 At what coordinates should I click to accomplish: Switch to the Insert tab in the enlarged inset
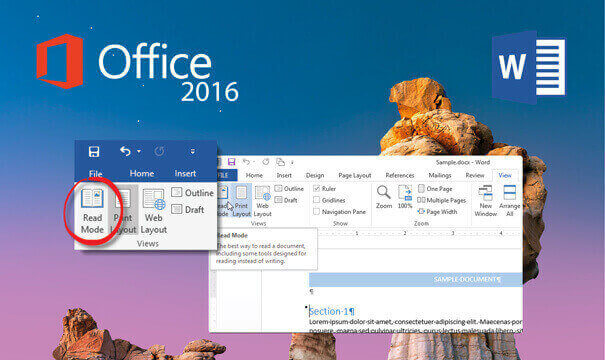click(x=185, y=174)
